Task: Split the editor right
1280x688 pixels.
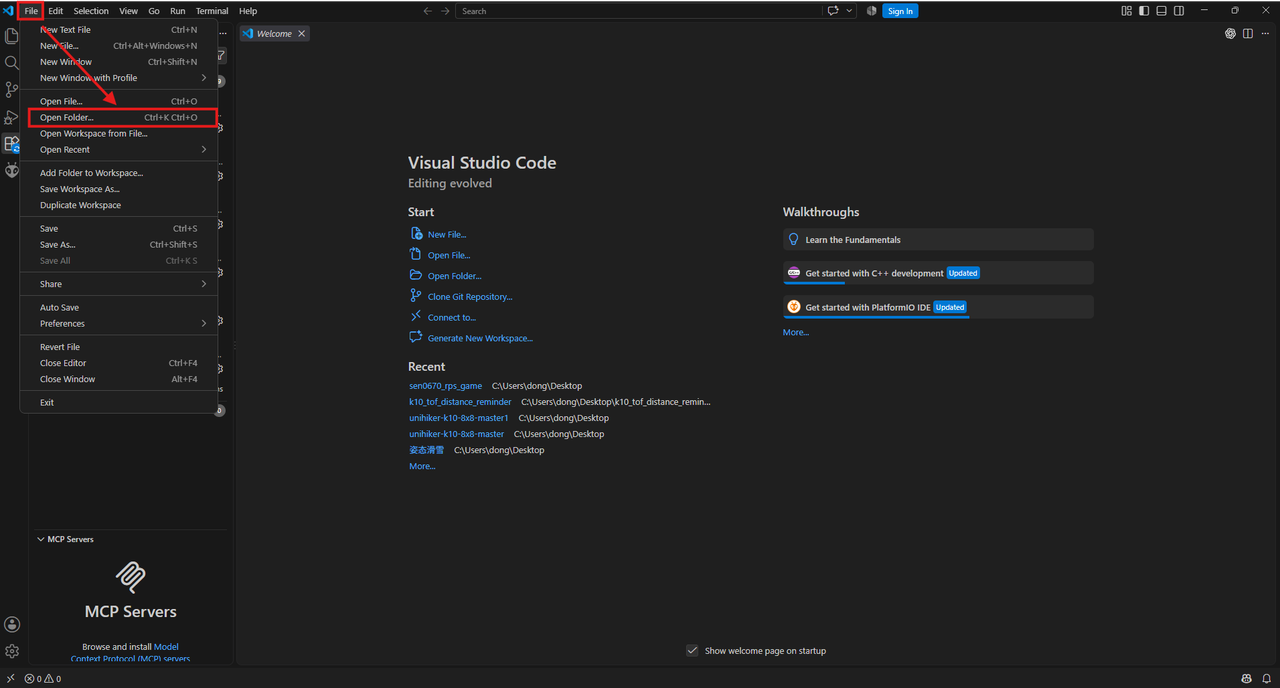Action: pyautogui.click(x=1248, y=34)
